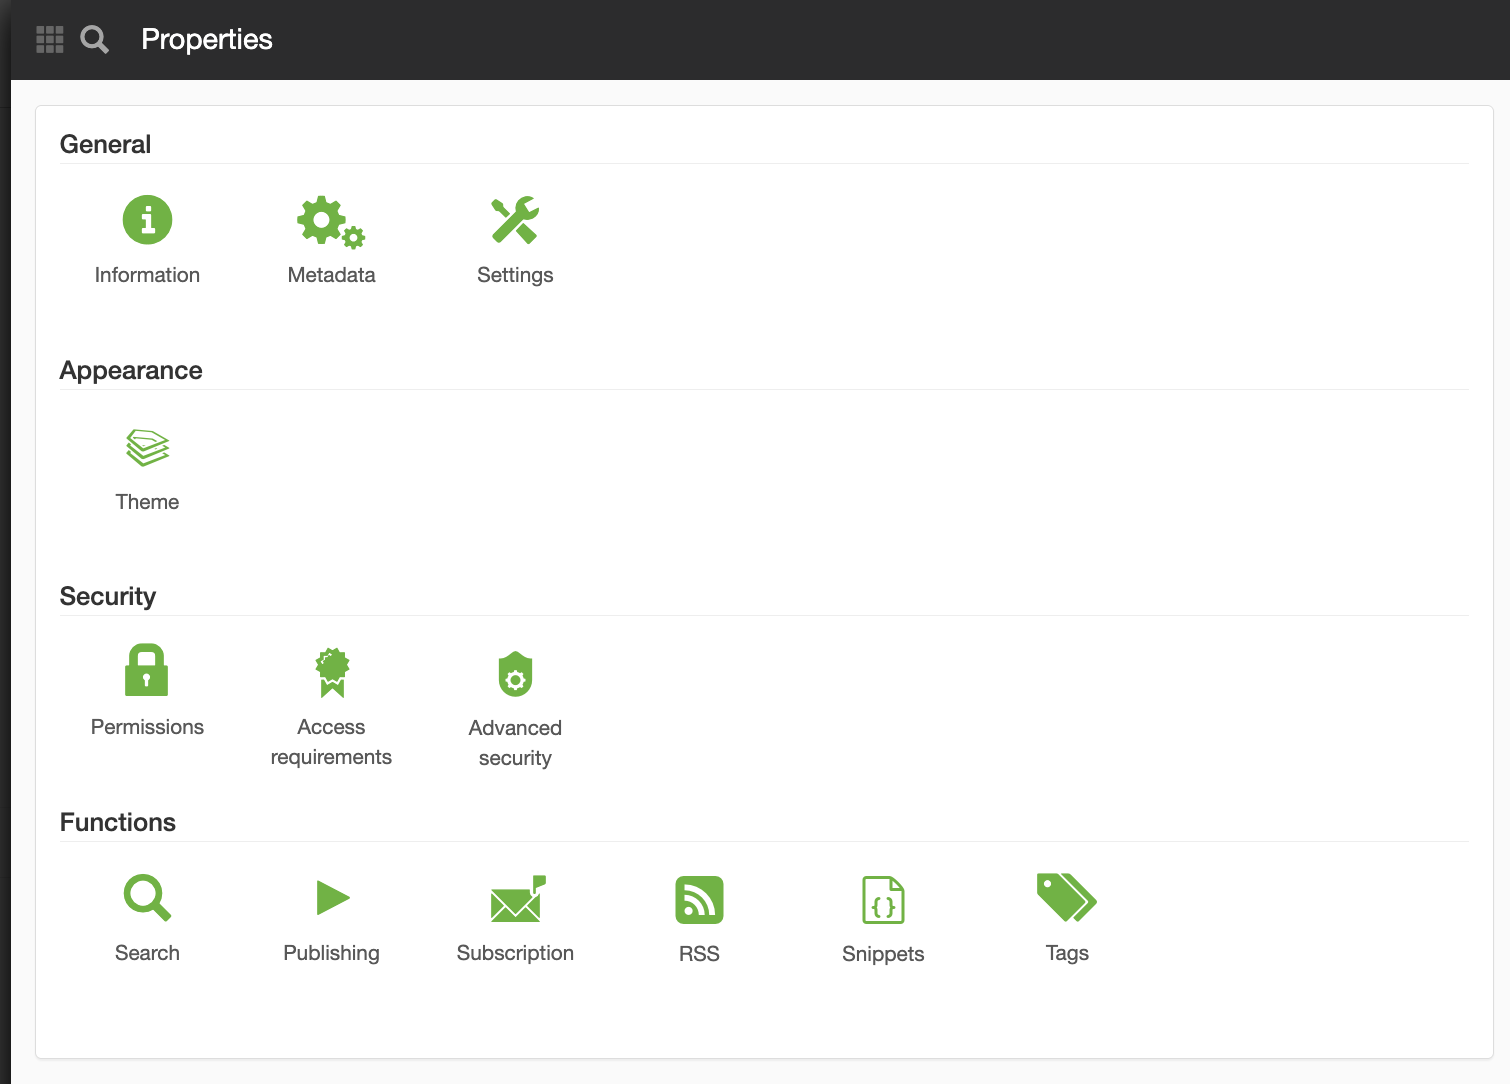Open the Metadata gears icon
This screenshot has height=1084, width=1510.
click(331, 222)
